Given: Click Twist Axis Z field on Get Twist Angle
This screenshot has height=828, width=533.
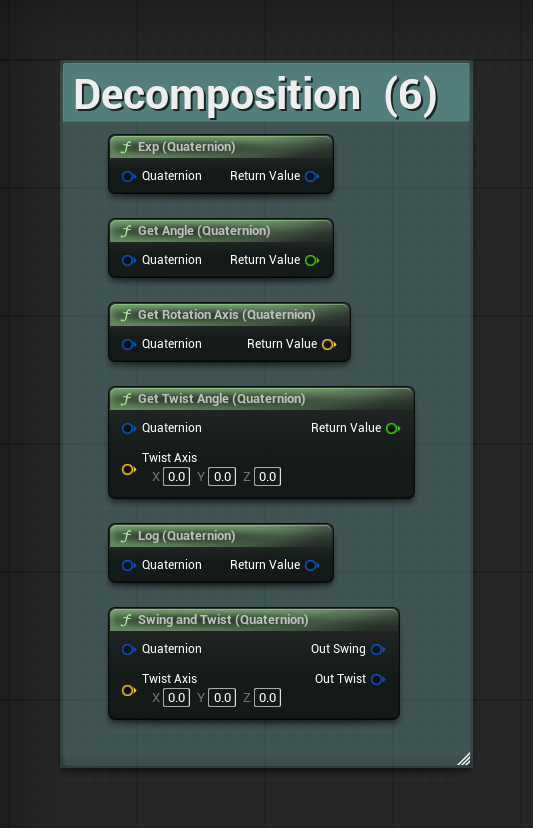Looking at the screenshot, I should tap(268, 477).
